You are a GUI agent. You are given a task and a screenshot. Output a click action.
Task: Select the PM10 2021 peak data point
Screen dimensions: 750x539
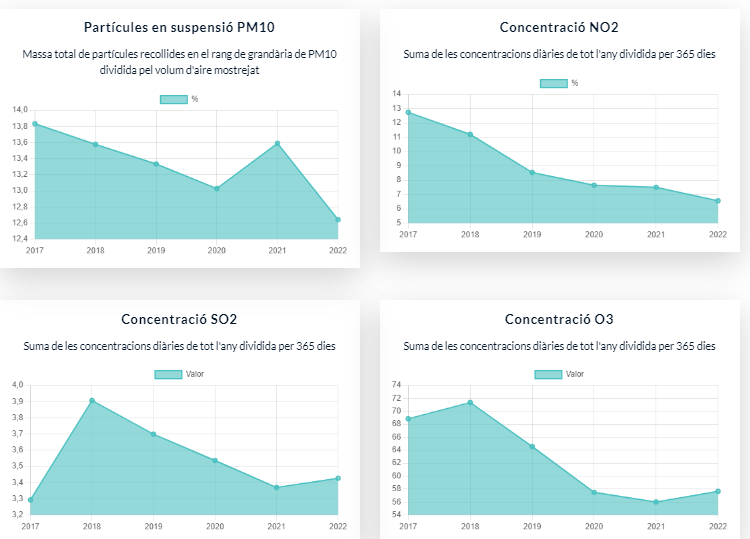pyautogui.click(x=277, y=143)
